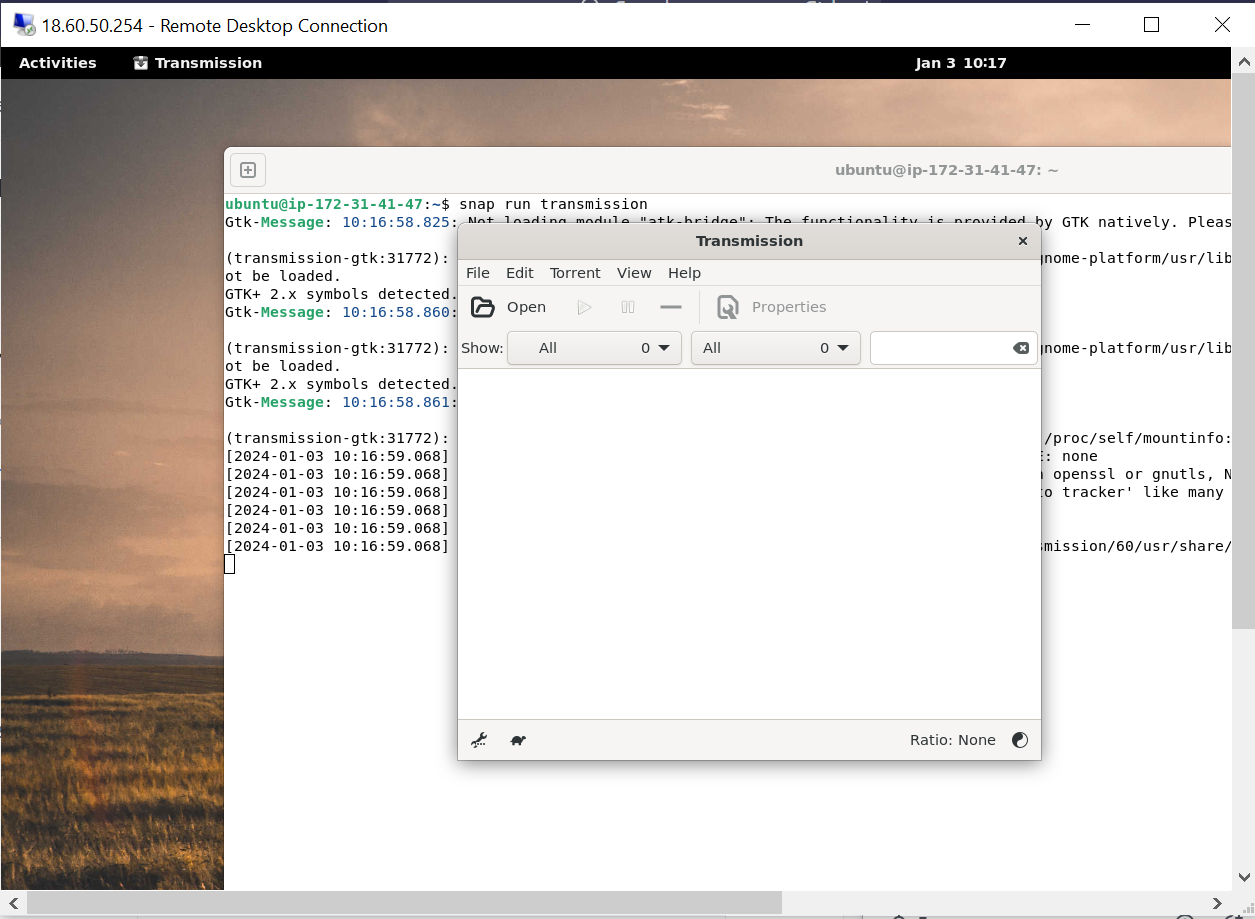Open preferences with the wrench icon
The image size is (1255, 919).
pos(479,740)
